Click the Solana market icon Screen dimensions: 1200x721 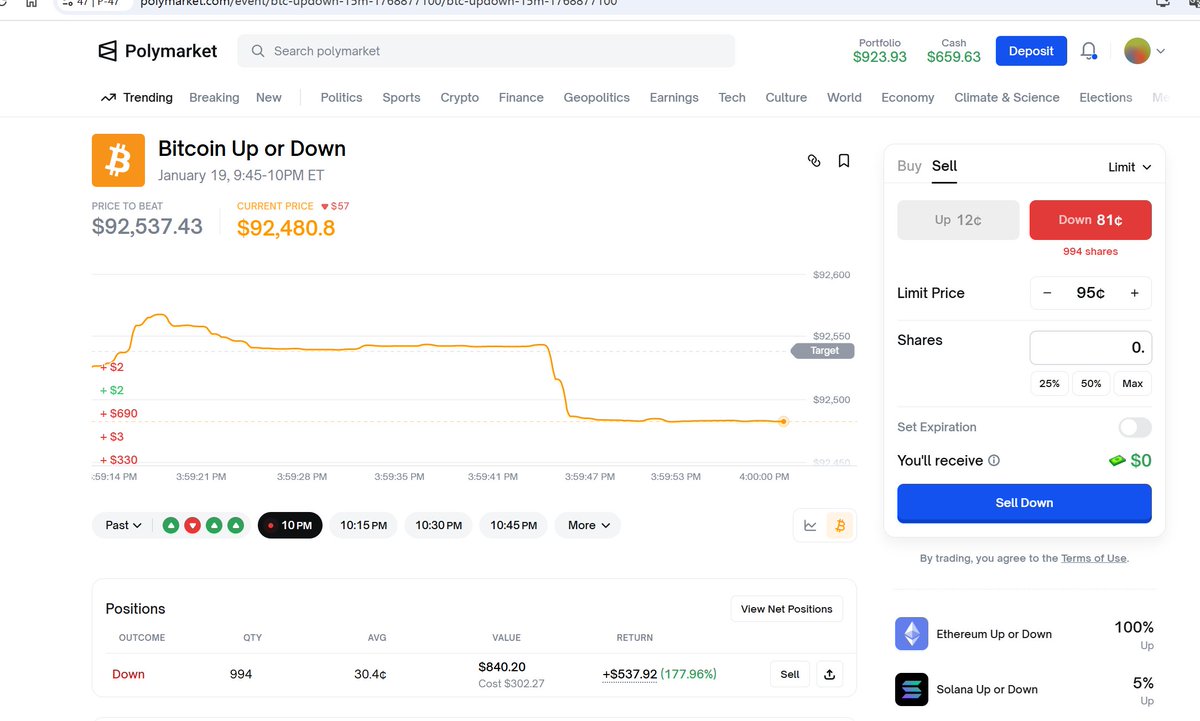click(911, 689)
